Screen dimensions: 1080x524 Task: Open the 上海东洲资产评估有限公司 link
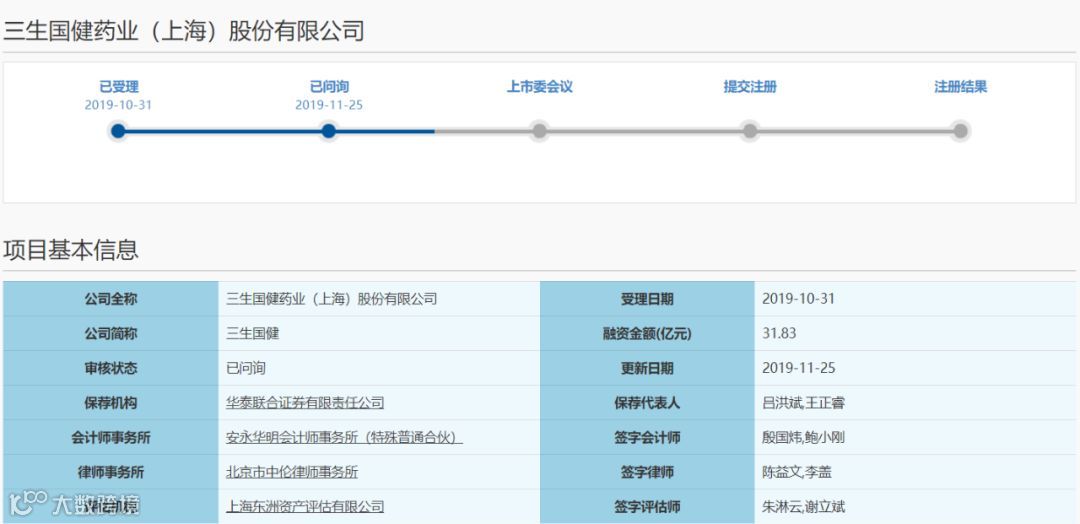(x=305, y=507)
